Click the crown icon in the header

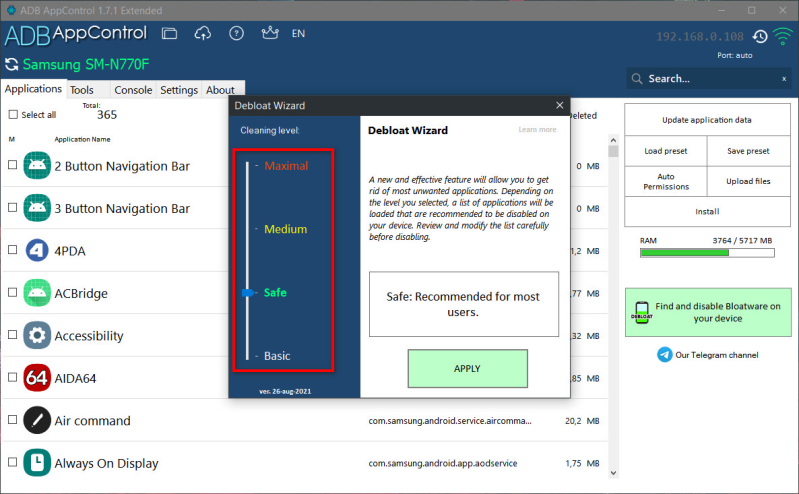268,33
